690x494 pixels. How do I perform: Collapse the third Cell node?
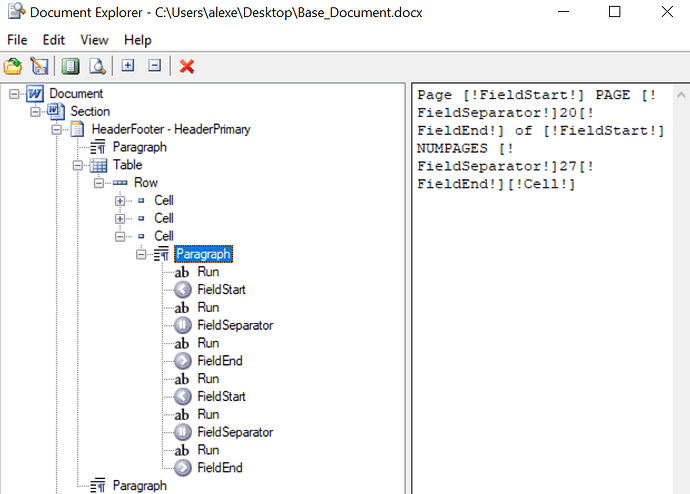click(x=120, y=237)
